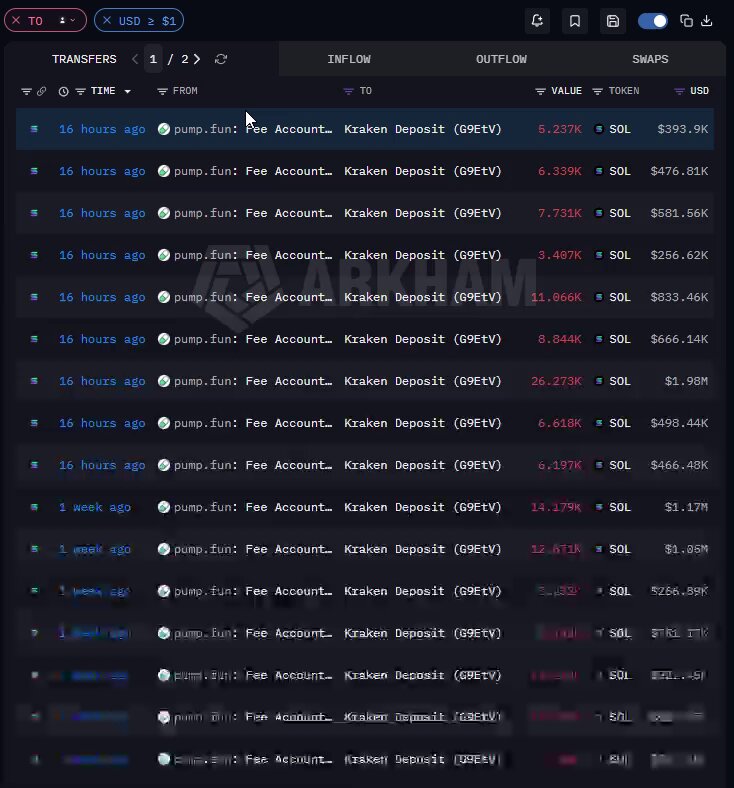Viewport: 734px width, 788px height.
Task: Toggle the blue switch in toolbar
Action: coord(653,21)
